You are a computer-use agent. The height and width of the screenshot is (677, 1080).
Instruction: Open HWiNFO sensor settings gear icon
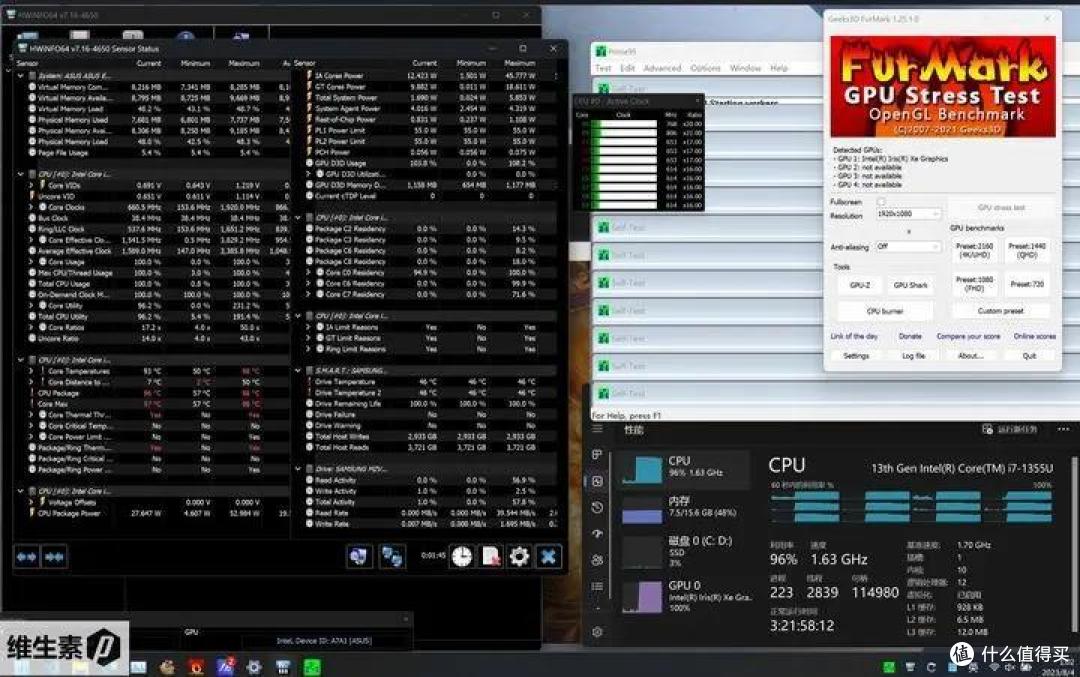tap(519, 556)
